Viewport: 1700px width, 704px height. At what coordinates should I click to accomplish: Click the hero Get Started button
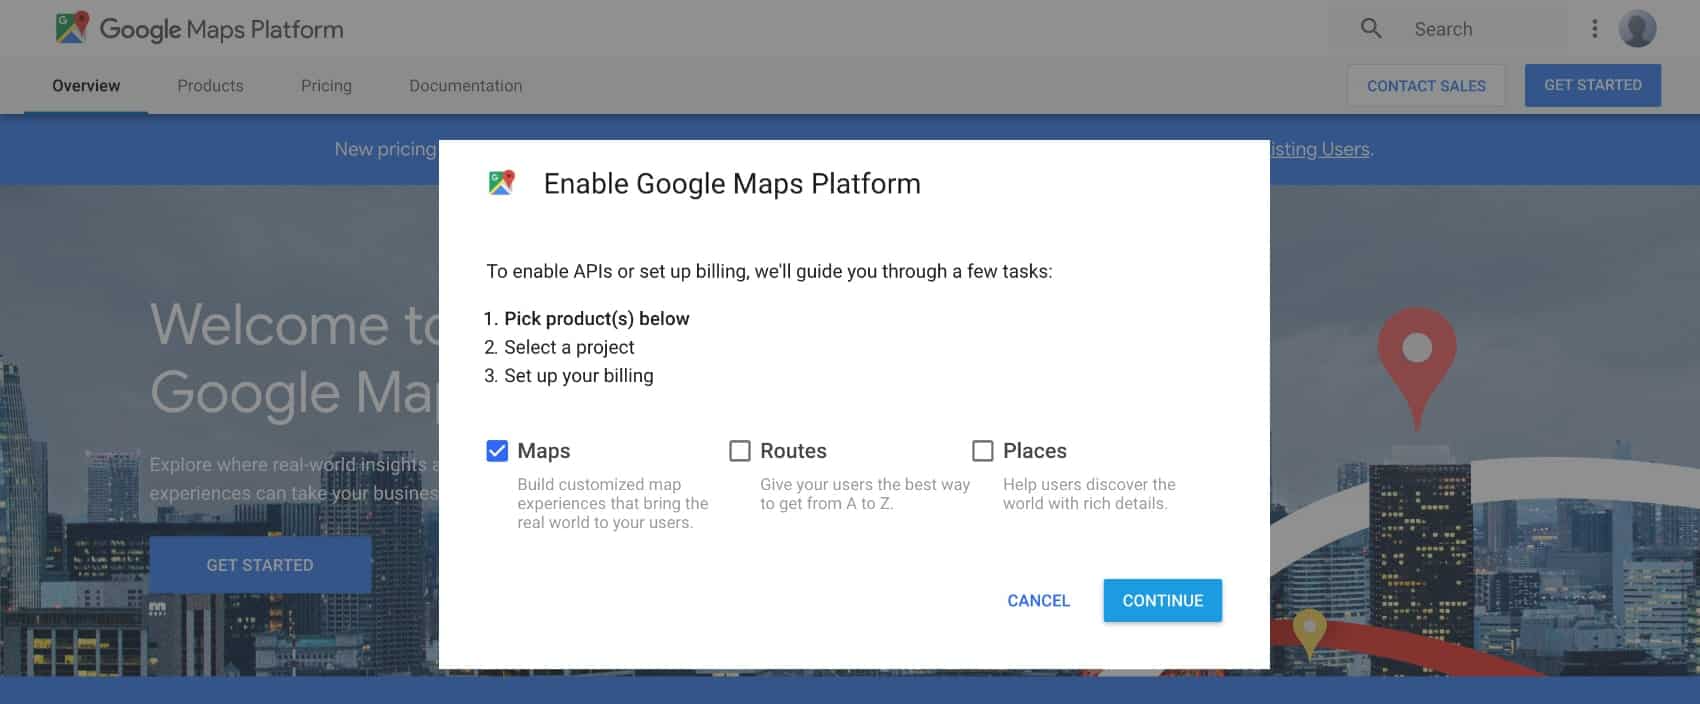pyautogui.click(x=260, y=565)
